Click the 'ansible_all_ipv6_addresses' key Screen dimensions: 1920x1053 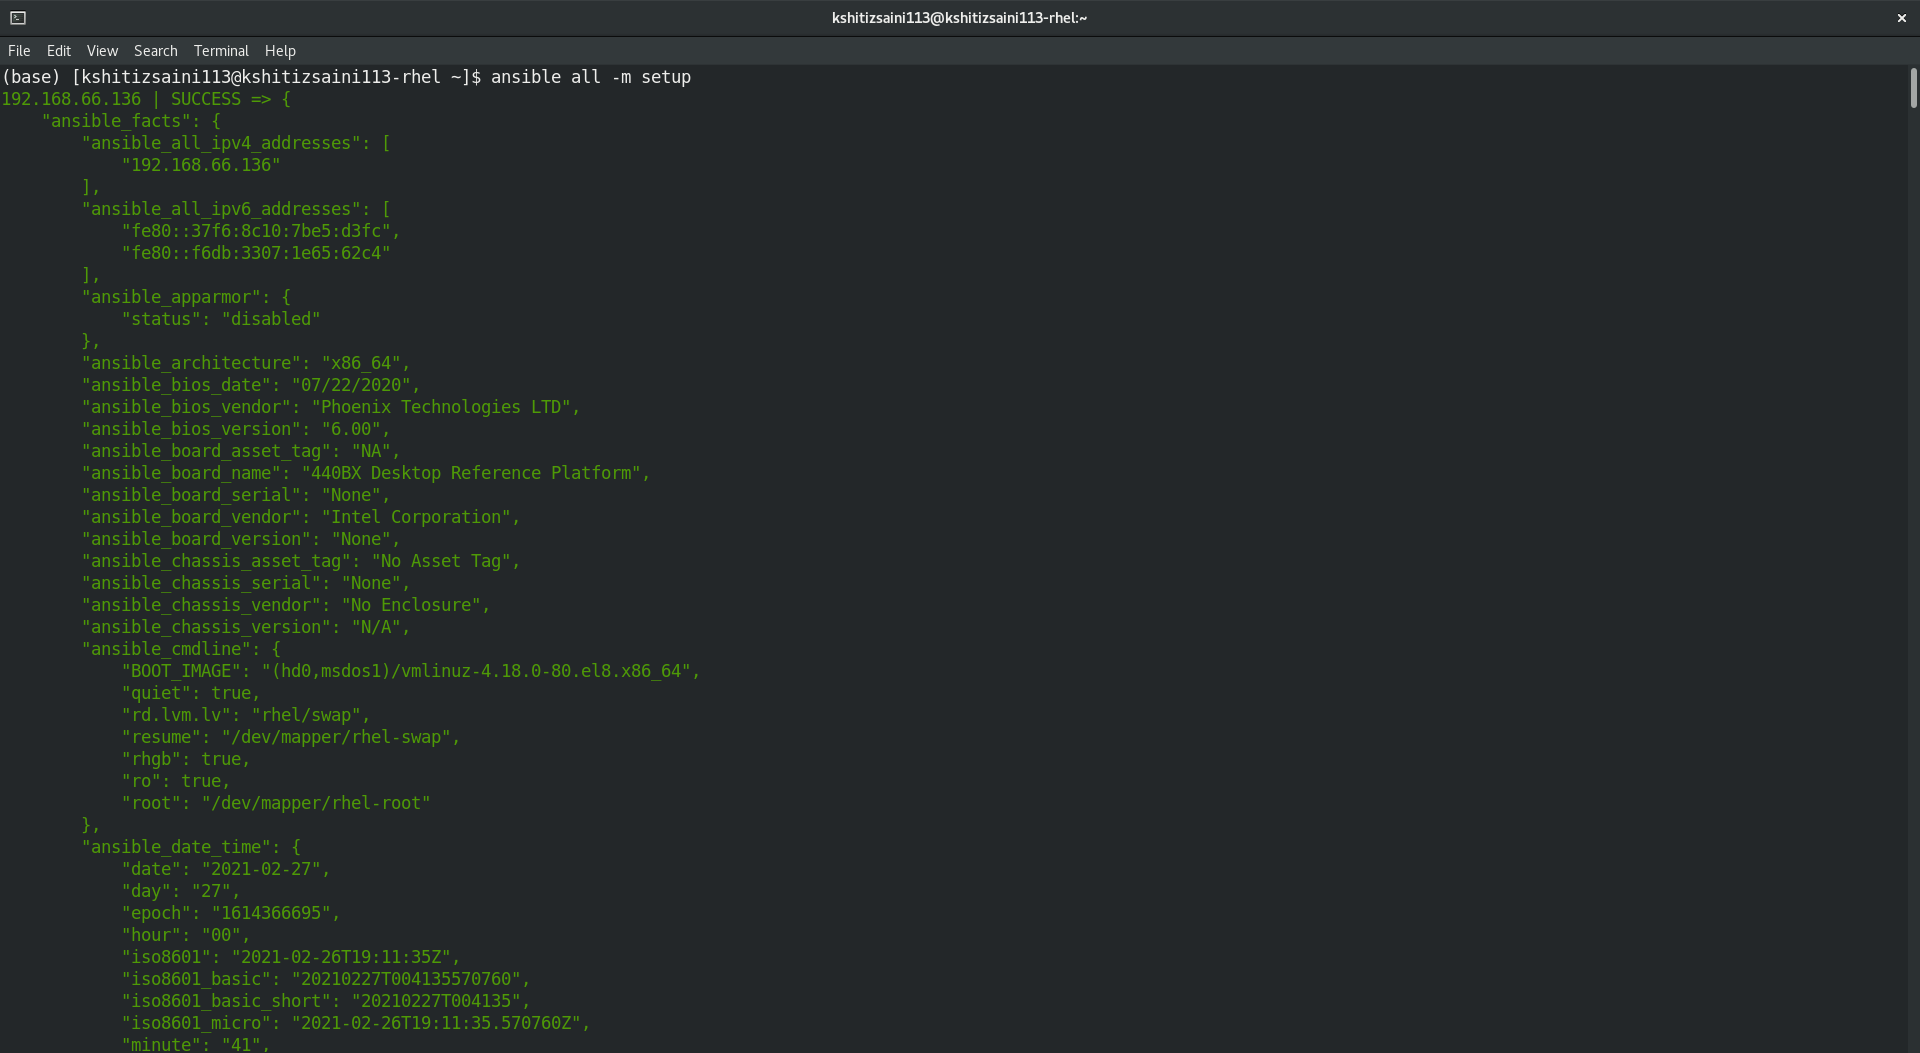tap(221, 209)
